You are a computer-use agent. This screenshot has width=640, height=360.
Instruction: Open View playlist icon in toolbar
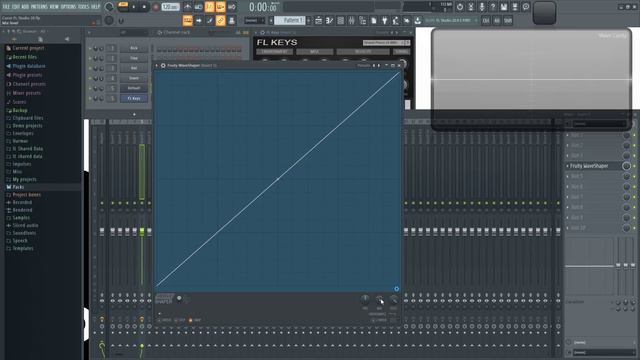pos(318,20)
